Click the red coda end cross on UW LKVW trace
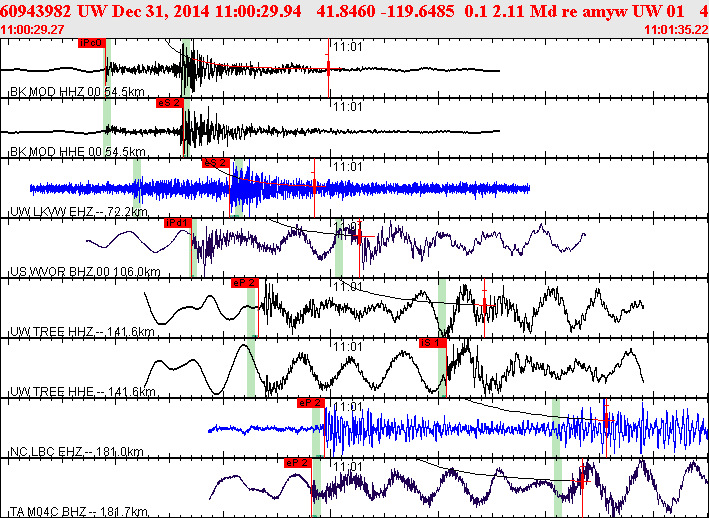 click(314, 186)
